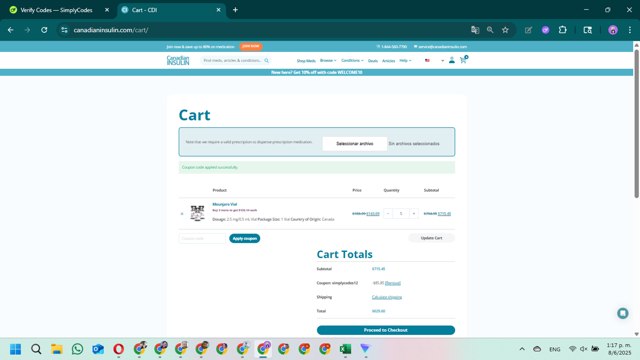Viewport: 640px width, 360px height.
Task: Switch to Verify Codes SimplyCodes tab
Action: (56, 10)
